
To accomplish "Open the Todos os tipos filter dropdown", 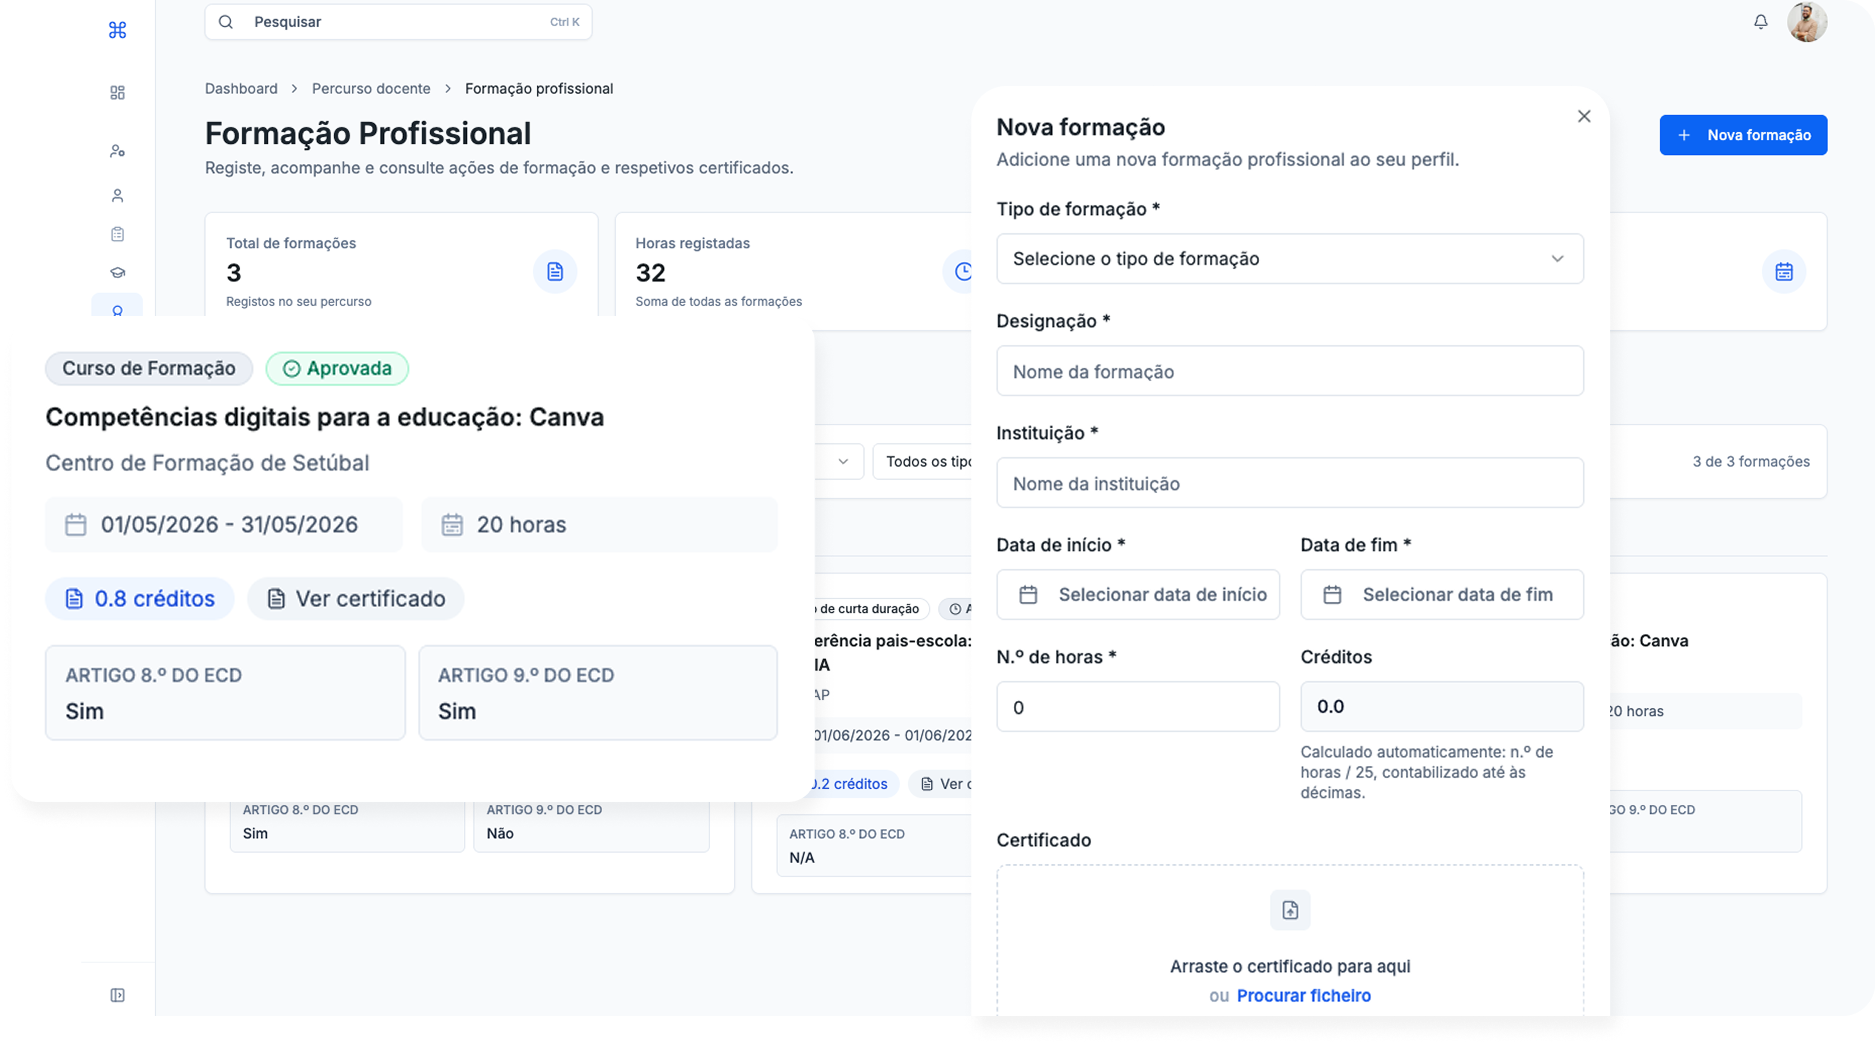I will (922, 462).
